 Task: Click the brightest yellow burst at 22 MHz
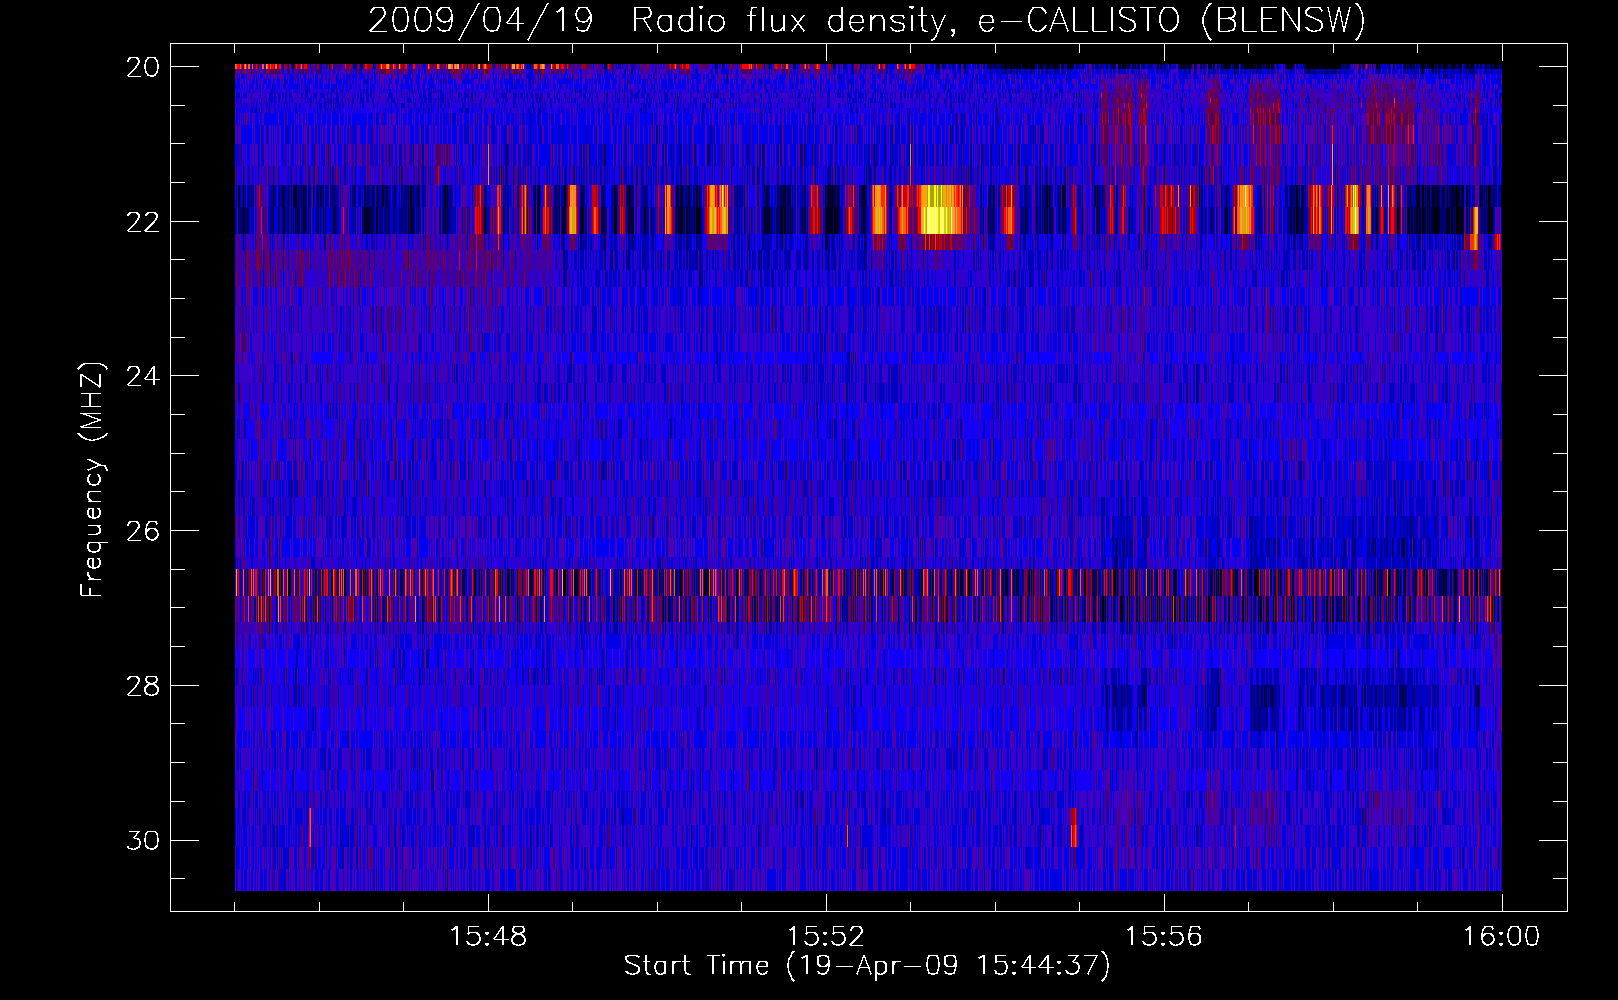(x=940, y=210)
